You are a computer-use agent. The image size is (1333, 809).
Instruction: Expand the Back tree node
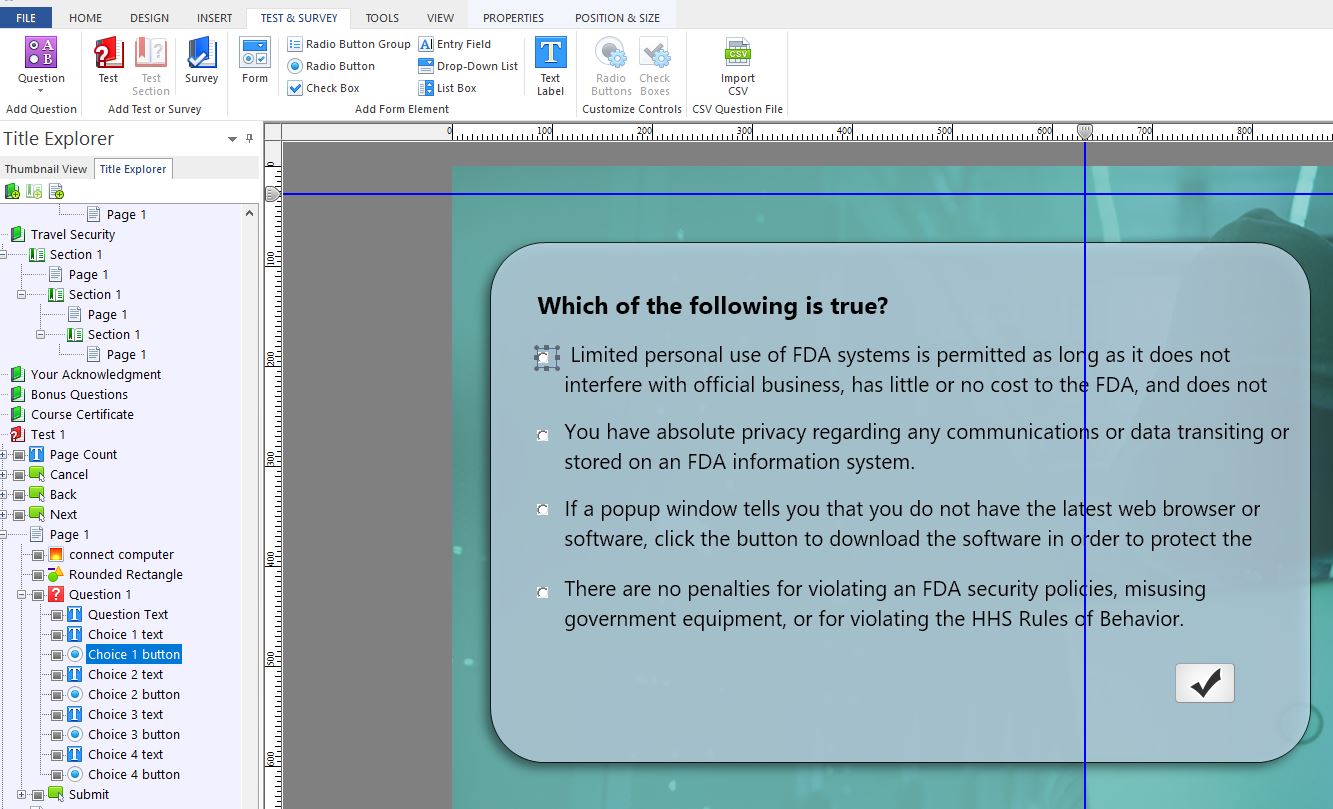(3, 494)
